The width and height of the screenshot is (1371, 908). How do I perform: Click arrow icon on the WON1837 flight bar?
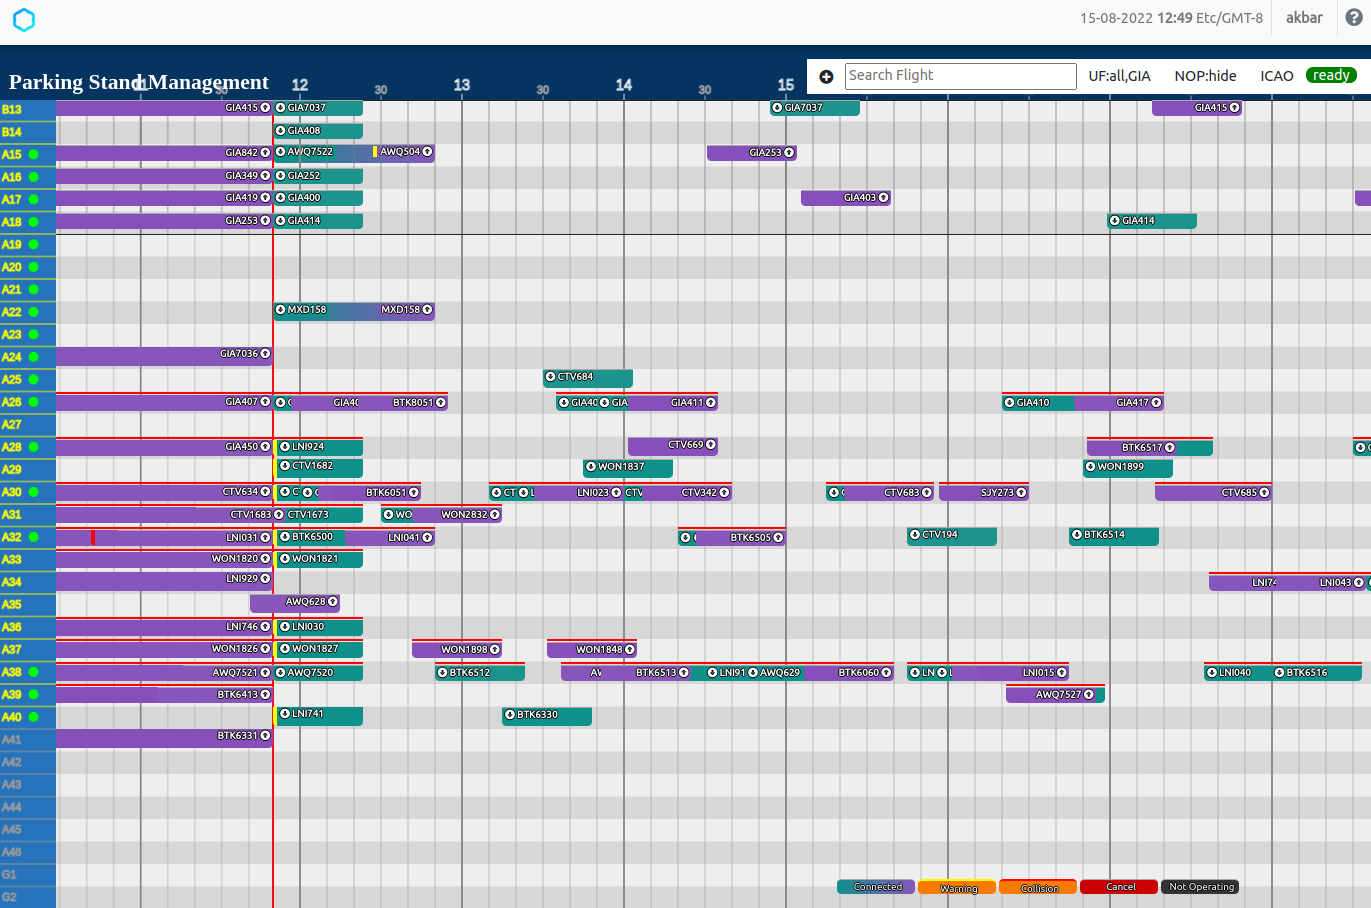click(x=591, y=467)
